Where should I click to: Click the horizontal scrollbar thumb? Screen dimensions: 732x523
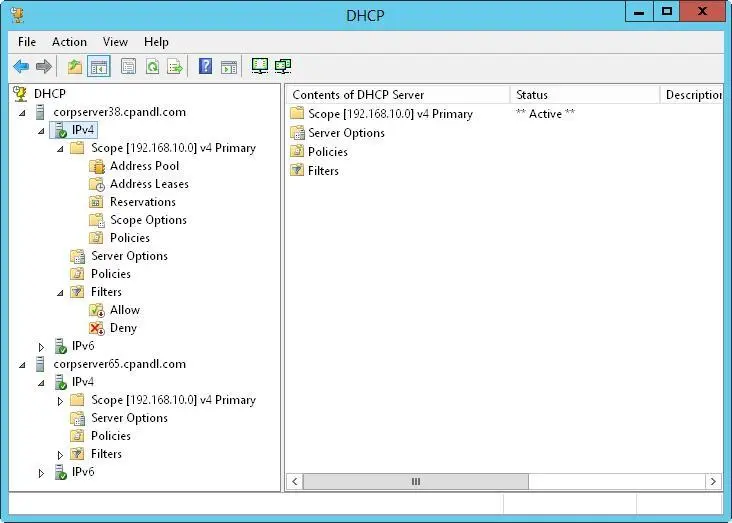415,481
